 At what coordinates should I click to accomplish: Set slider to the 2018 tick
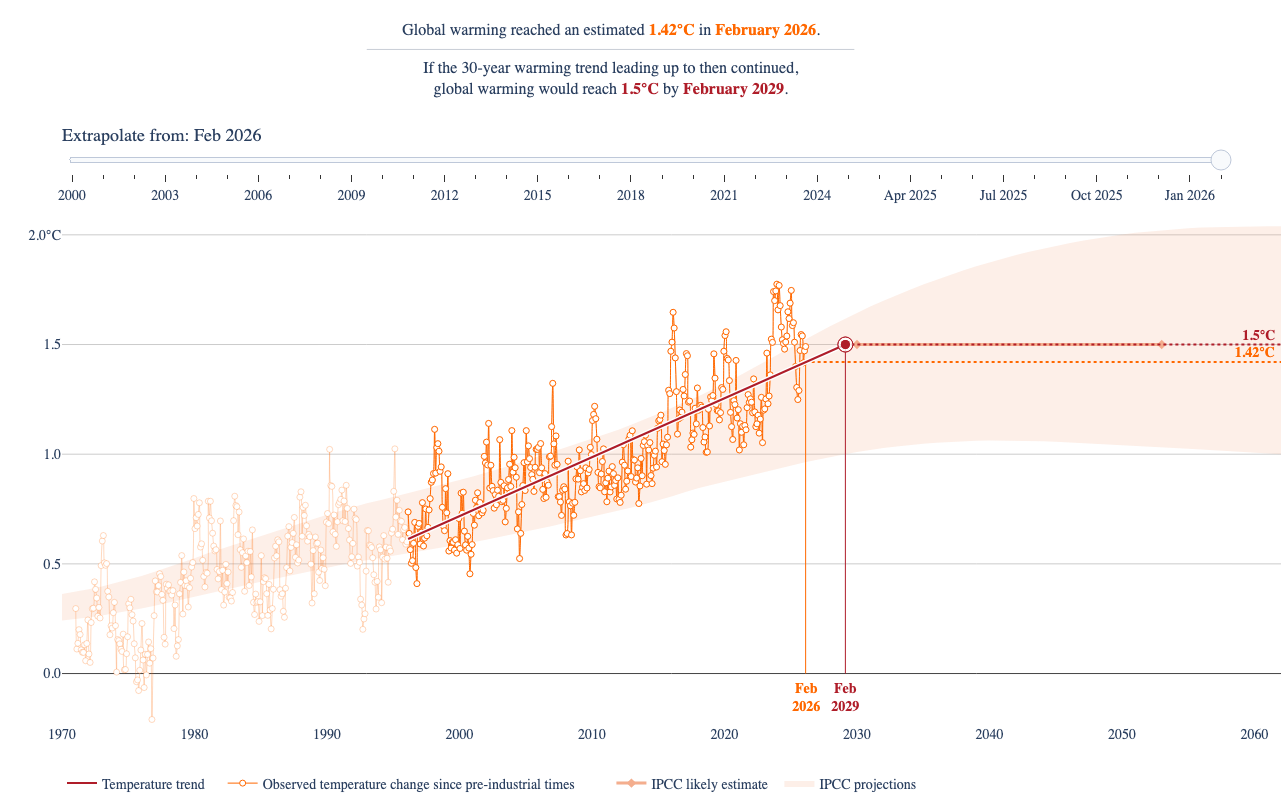tap(630, 195)
